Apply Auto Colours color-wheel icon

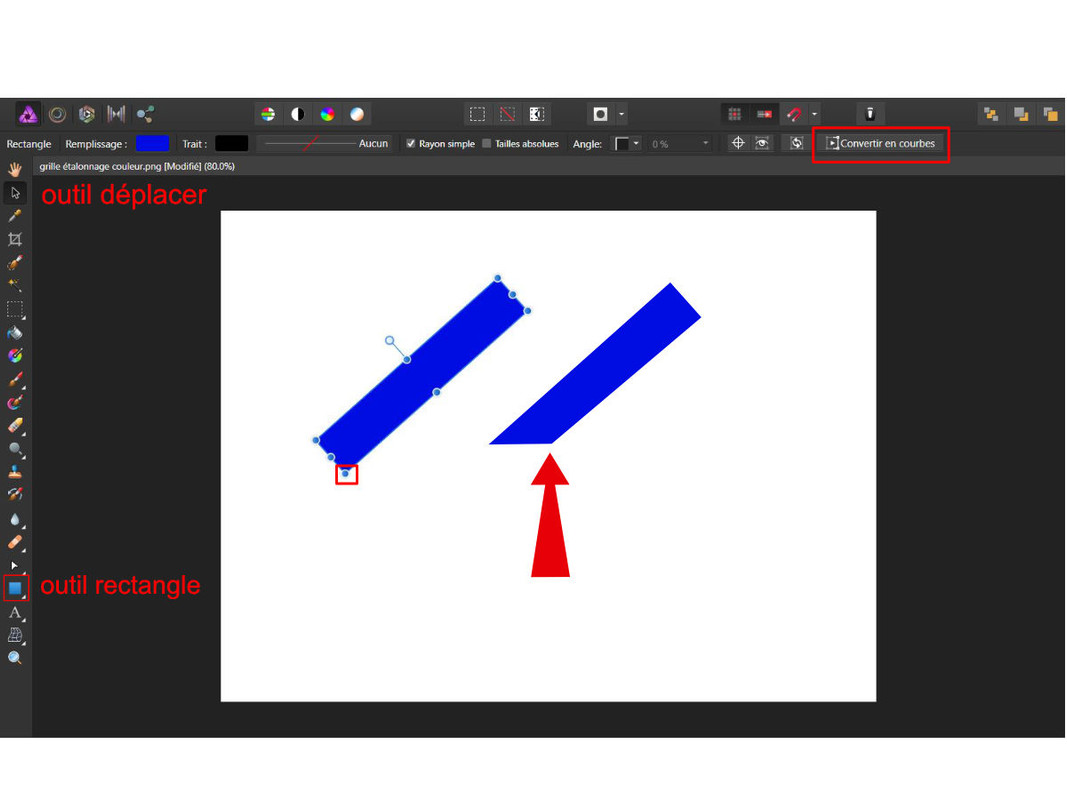click(327, 114)
